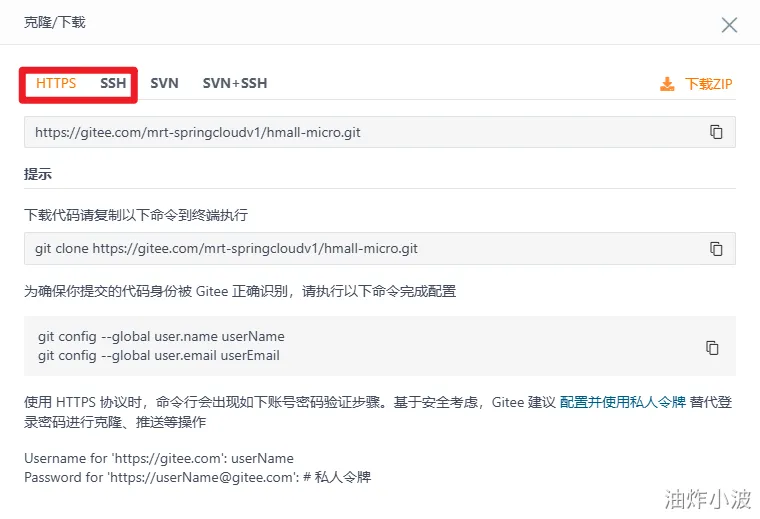Click the Password for userName@gitee.com line
The width and height of the screenshot is (760, 519).
[198, 477]
